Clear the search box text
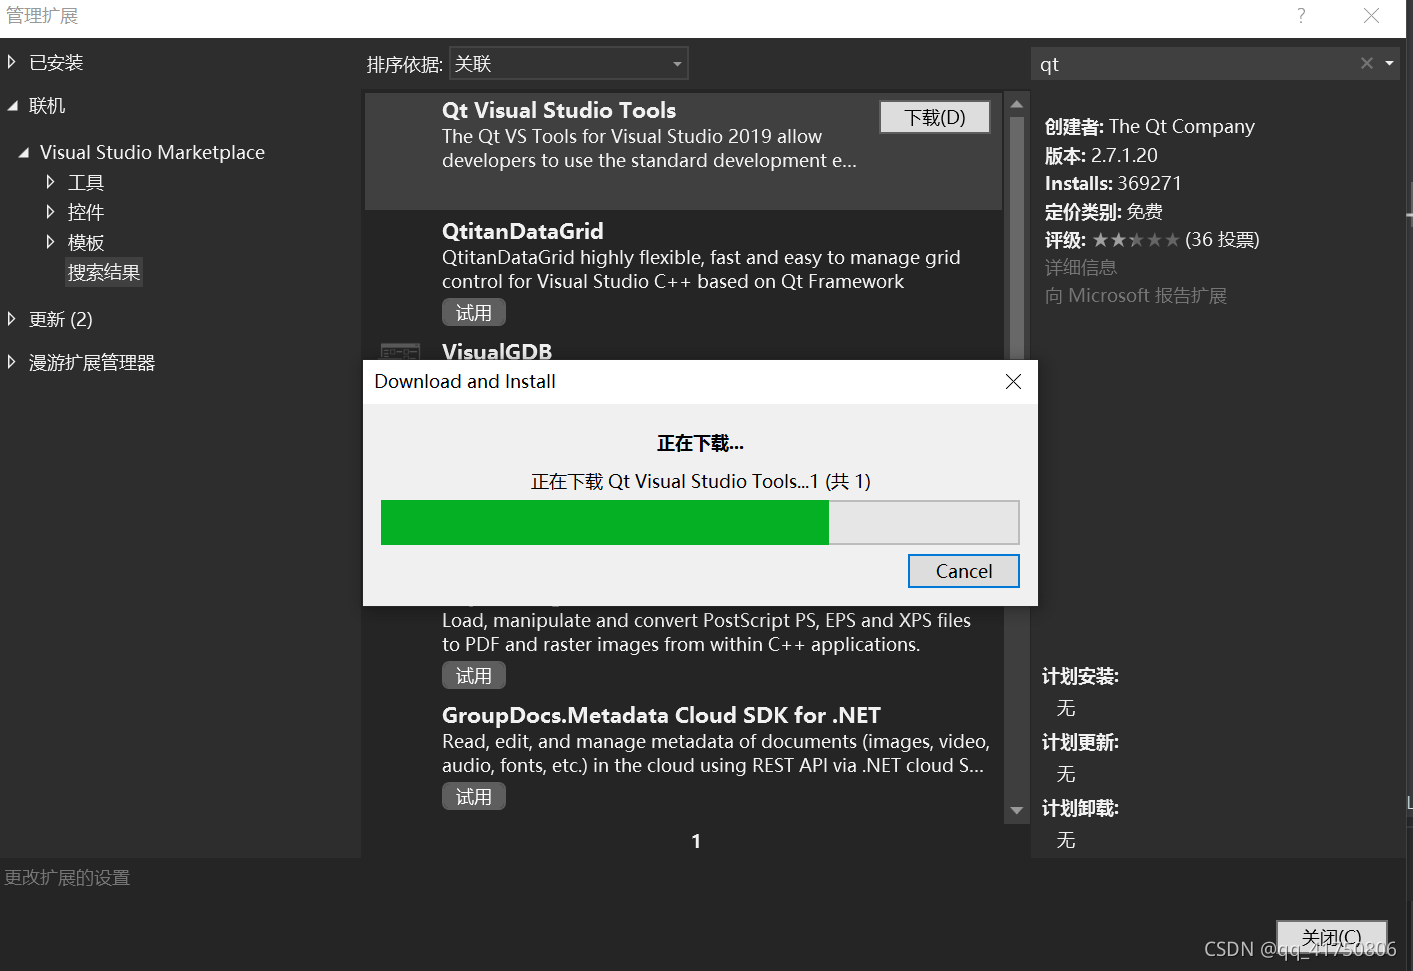This screenshot has height=971, width=1413. 1367,63
